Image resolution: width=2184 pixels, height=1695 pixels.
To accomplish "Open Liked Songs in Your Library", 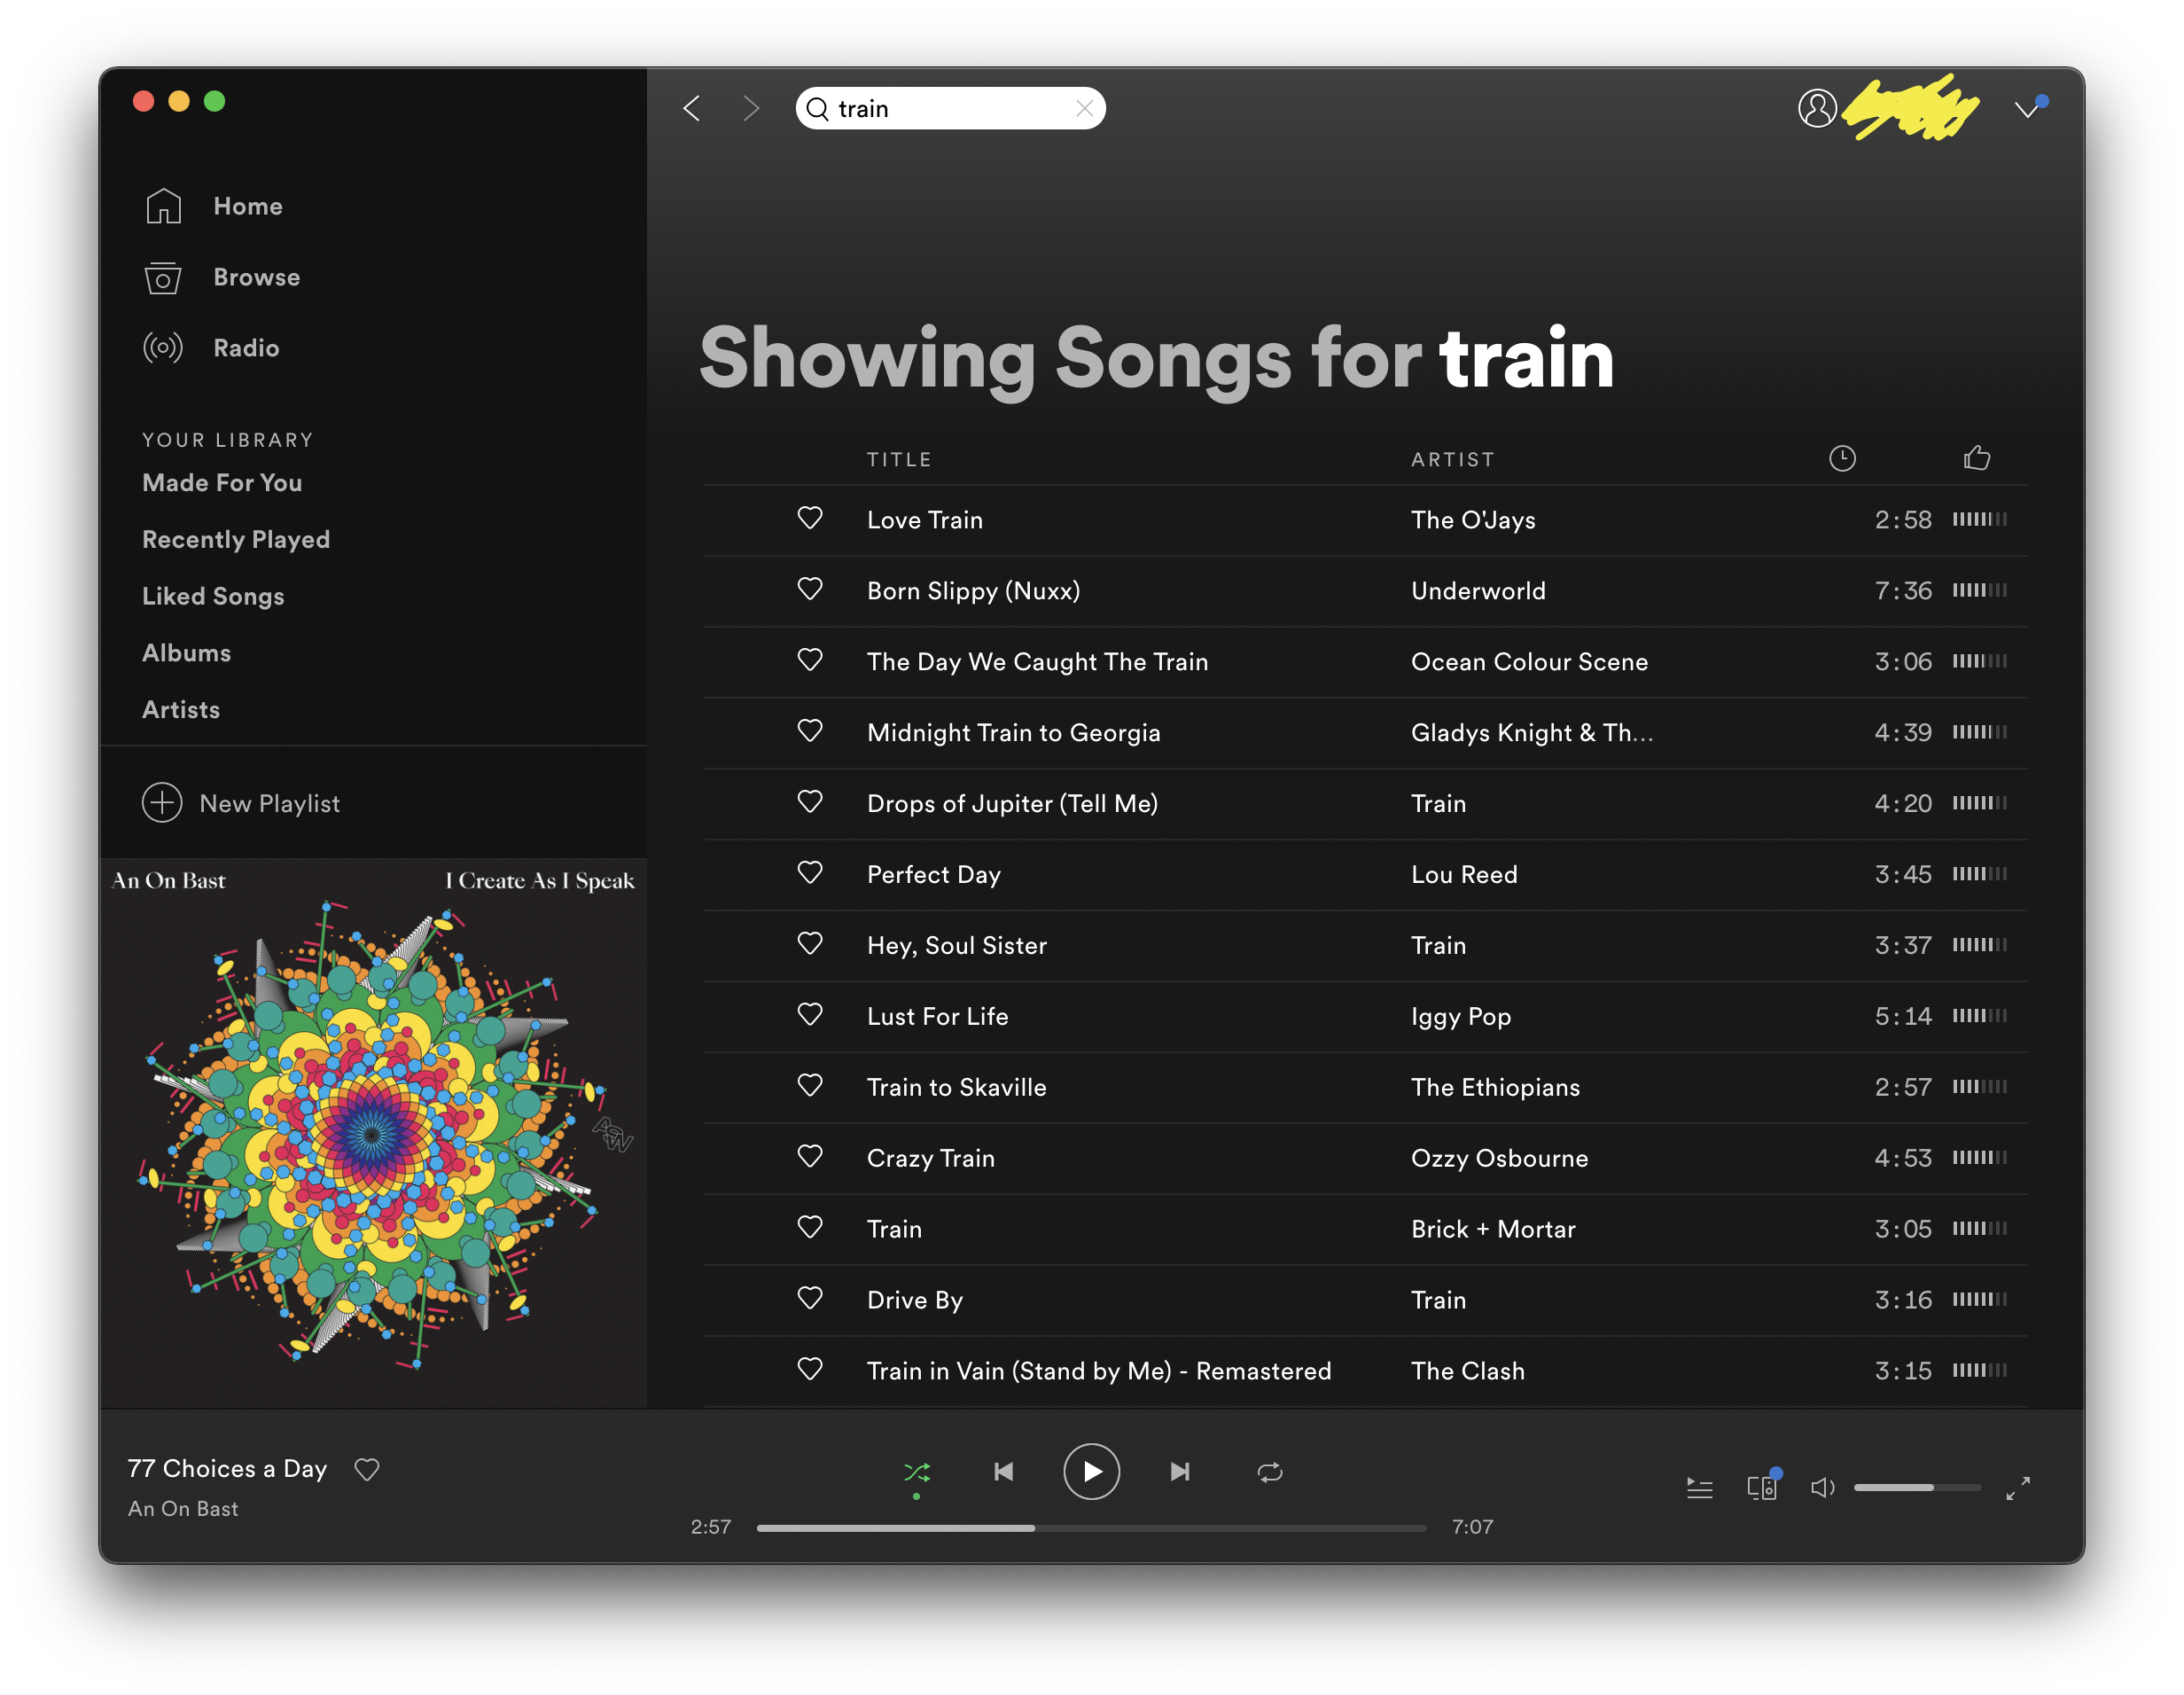I will coord(213,595).
